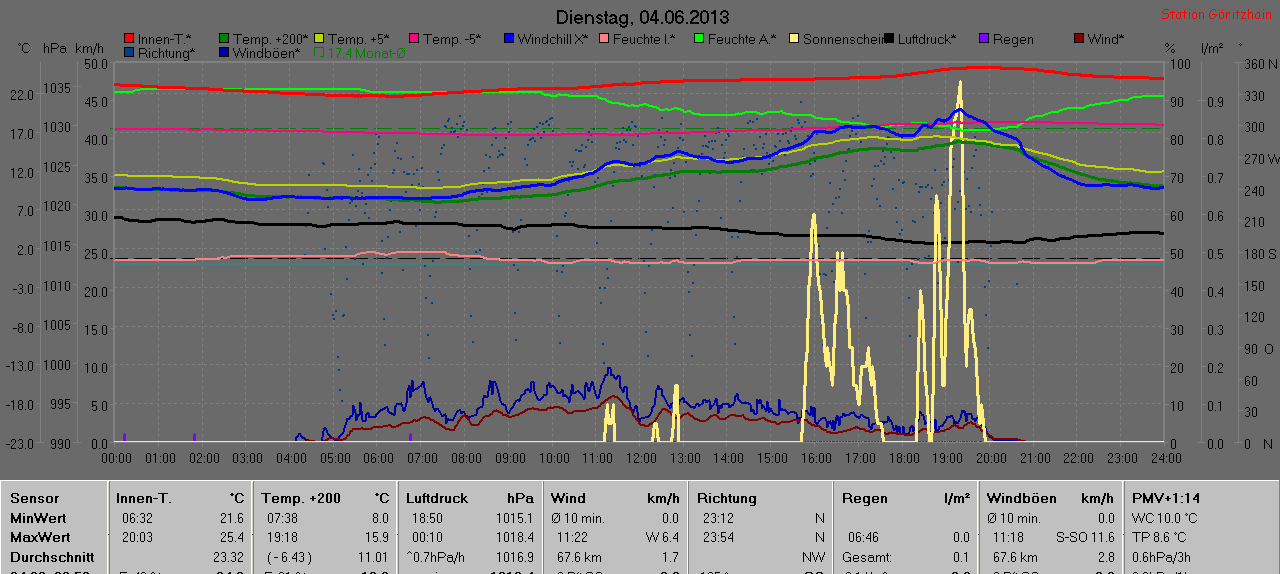The height and width of the screenshot is (574, 1280).
Task: Select the 'Feuchte A.*' legend label
Action: click(x=742, y=39)
